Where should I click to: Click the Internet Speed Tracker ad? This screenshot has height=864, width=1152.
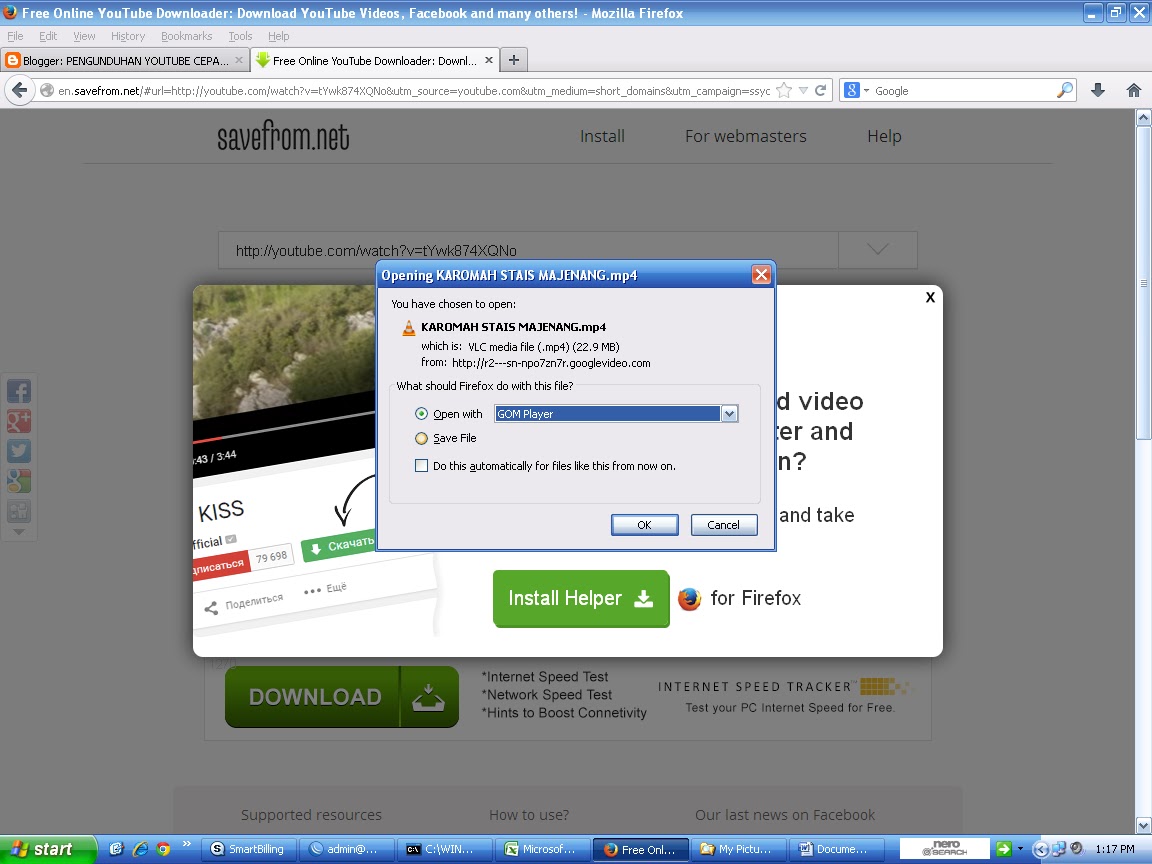pyautogui.click(x=784, y=696)
